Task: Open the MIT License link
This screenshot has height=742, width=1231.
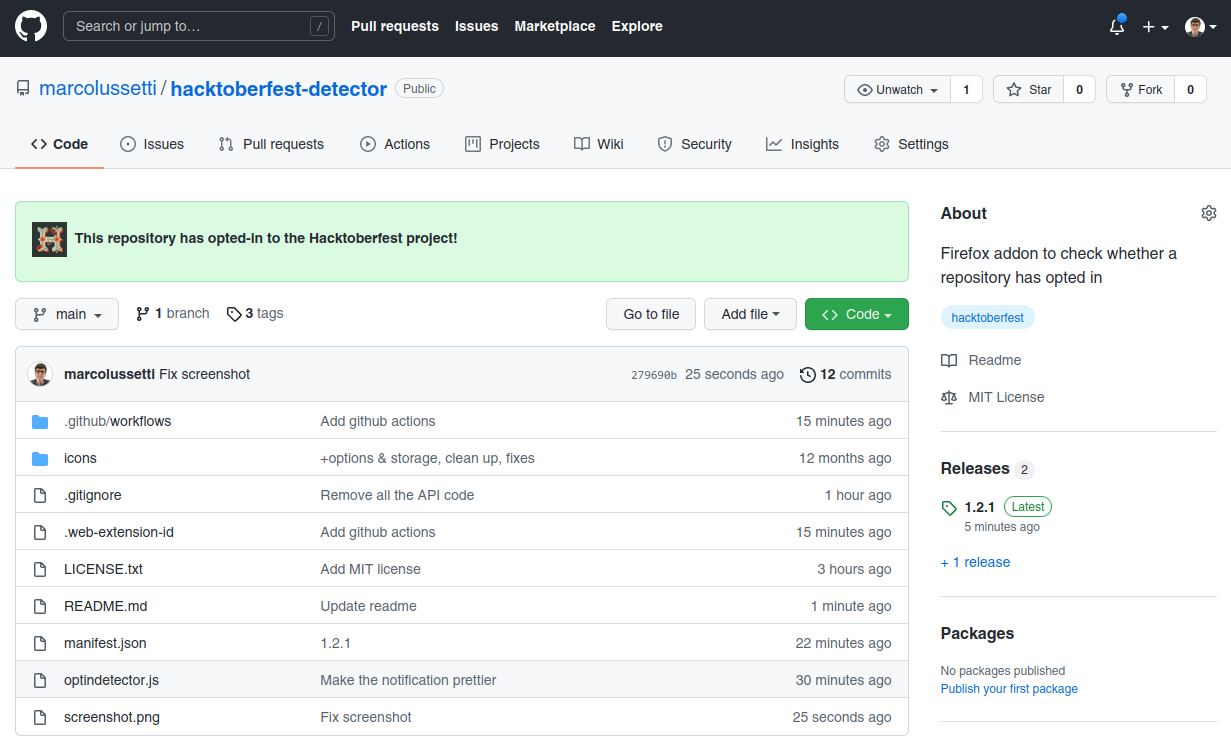Action: coord(993,397)
